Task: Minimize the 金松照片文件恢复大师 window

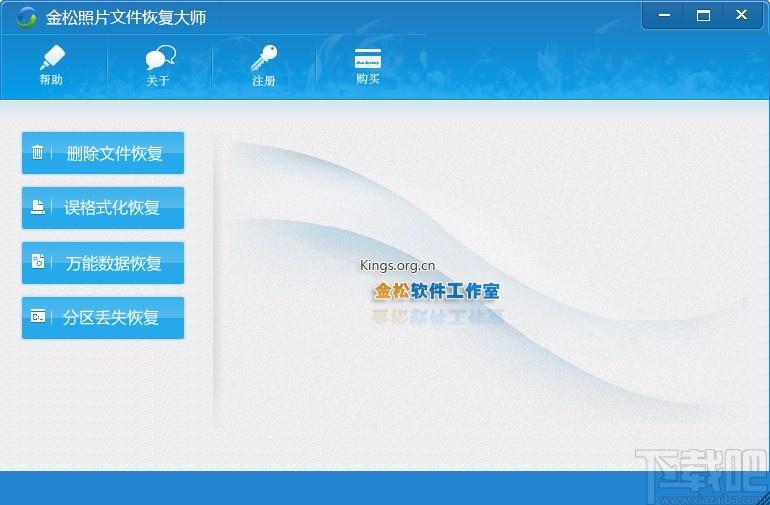Action: point(664,16)
